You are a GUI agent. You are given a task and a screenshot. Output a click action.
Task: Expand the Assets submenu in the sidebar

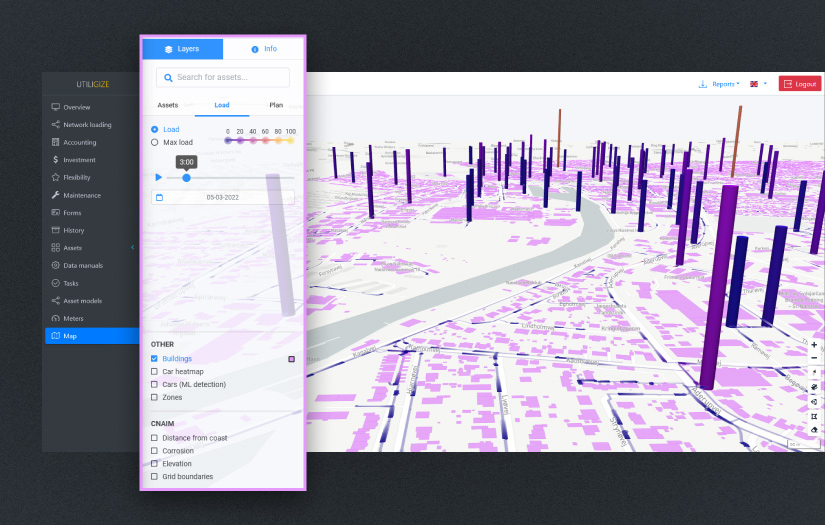133,248
